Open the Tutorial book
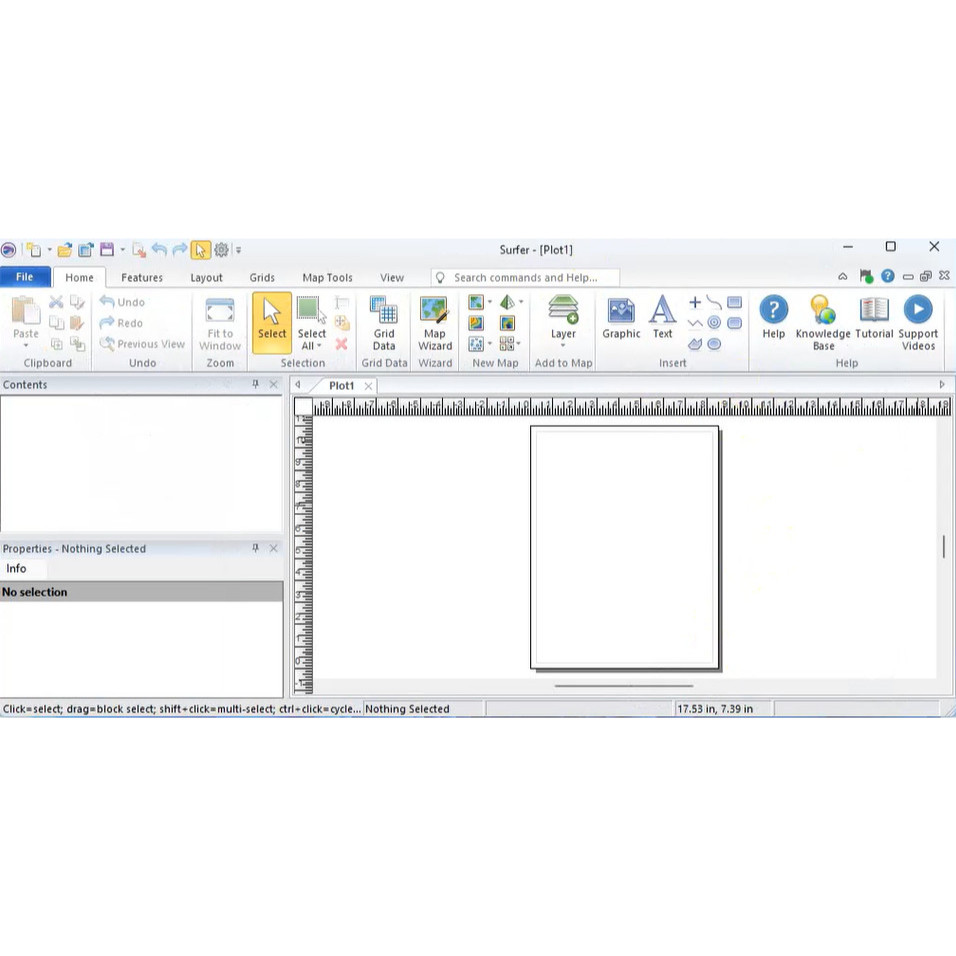 [x=874, y=317]
